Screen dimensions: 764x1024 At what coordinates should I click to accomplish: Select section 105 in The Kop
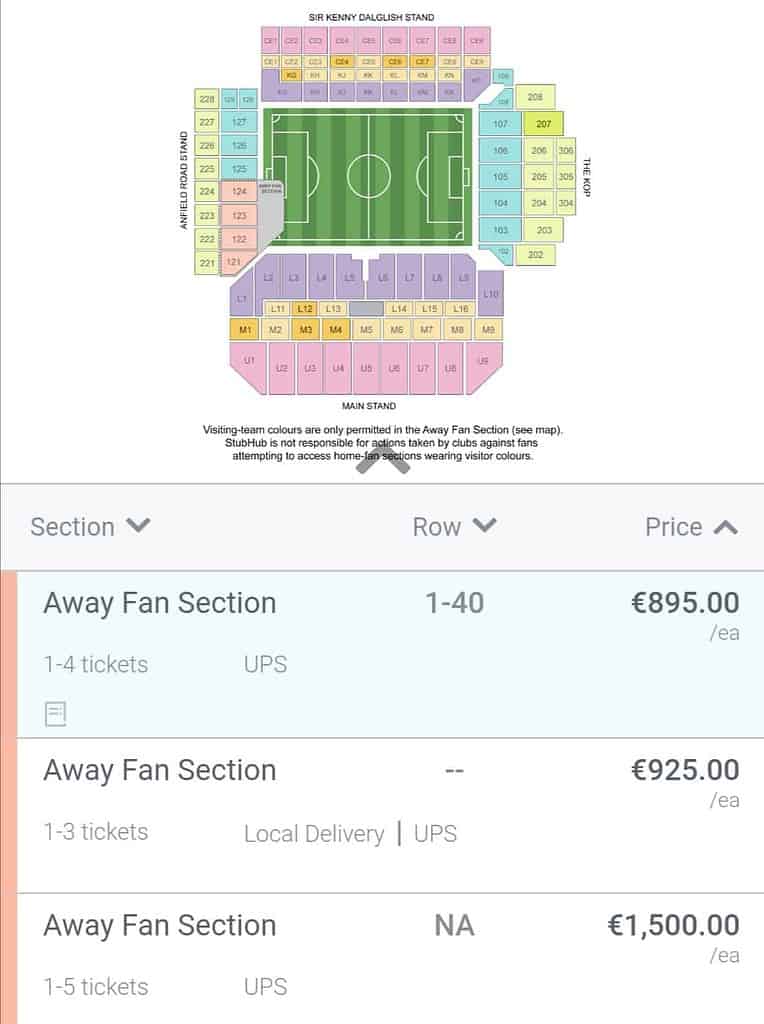click(500, 176)
